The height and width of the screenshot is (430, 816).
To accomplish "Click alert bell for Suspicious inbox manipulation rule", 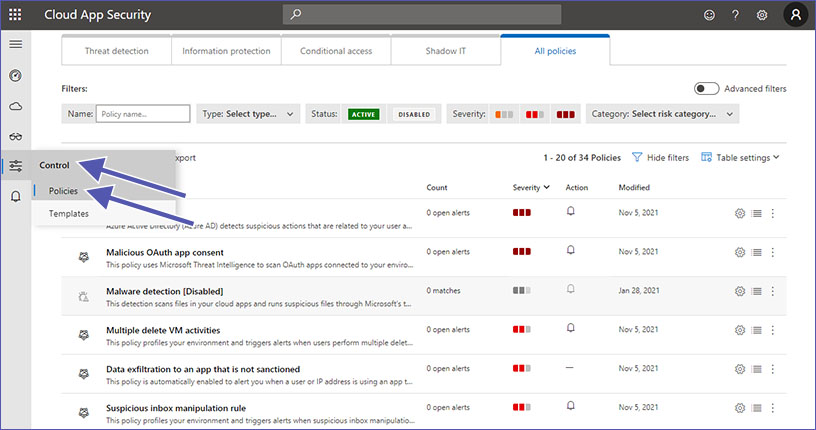I will click(570, 405).
